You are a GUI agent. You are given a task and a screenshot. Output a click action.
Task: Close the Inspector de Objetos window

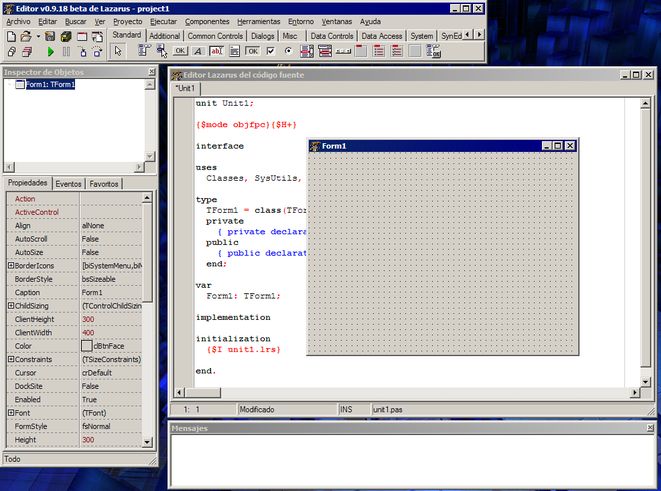click(152, 72)
